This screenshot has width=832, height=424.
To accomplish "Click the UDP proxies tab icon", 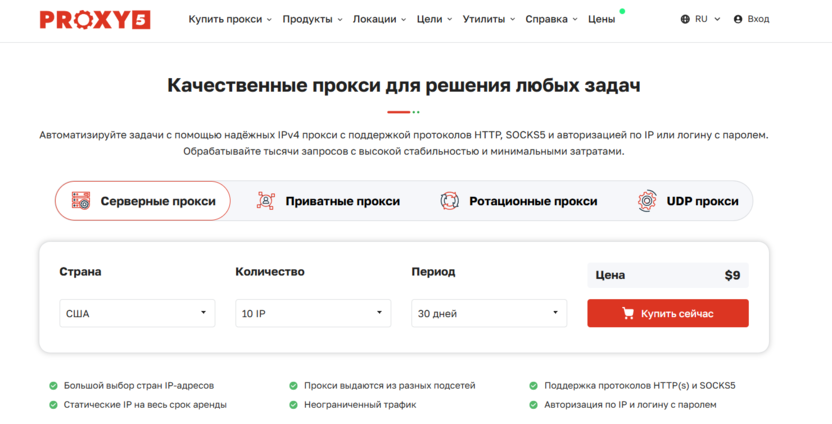I will [x=647, y=201].
